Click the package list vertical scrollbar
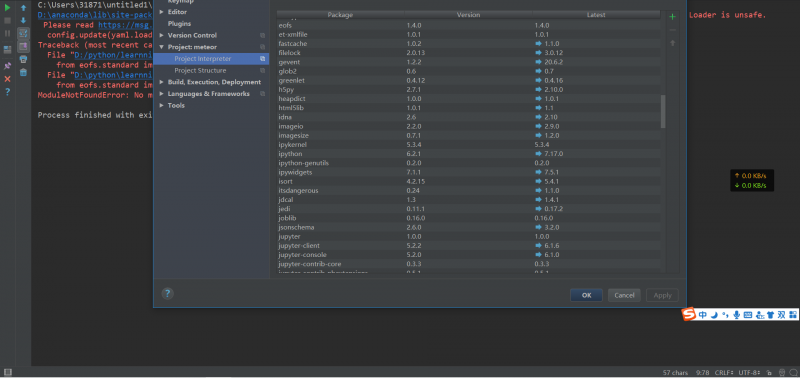Screen dimensions: 800x378 [x=663, y=111]
